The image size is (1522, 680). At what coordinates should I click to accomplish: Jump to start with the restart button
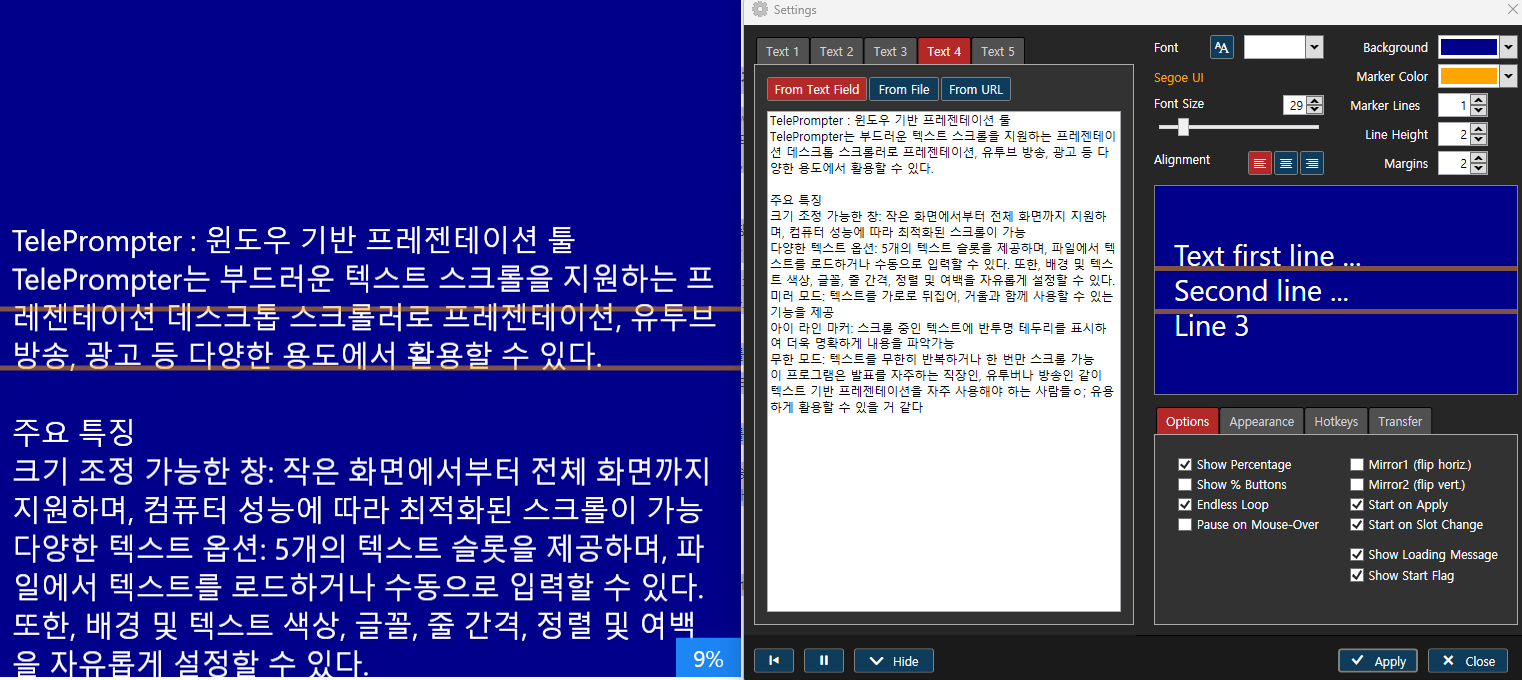(x=774, y=660)
